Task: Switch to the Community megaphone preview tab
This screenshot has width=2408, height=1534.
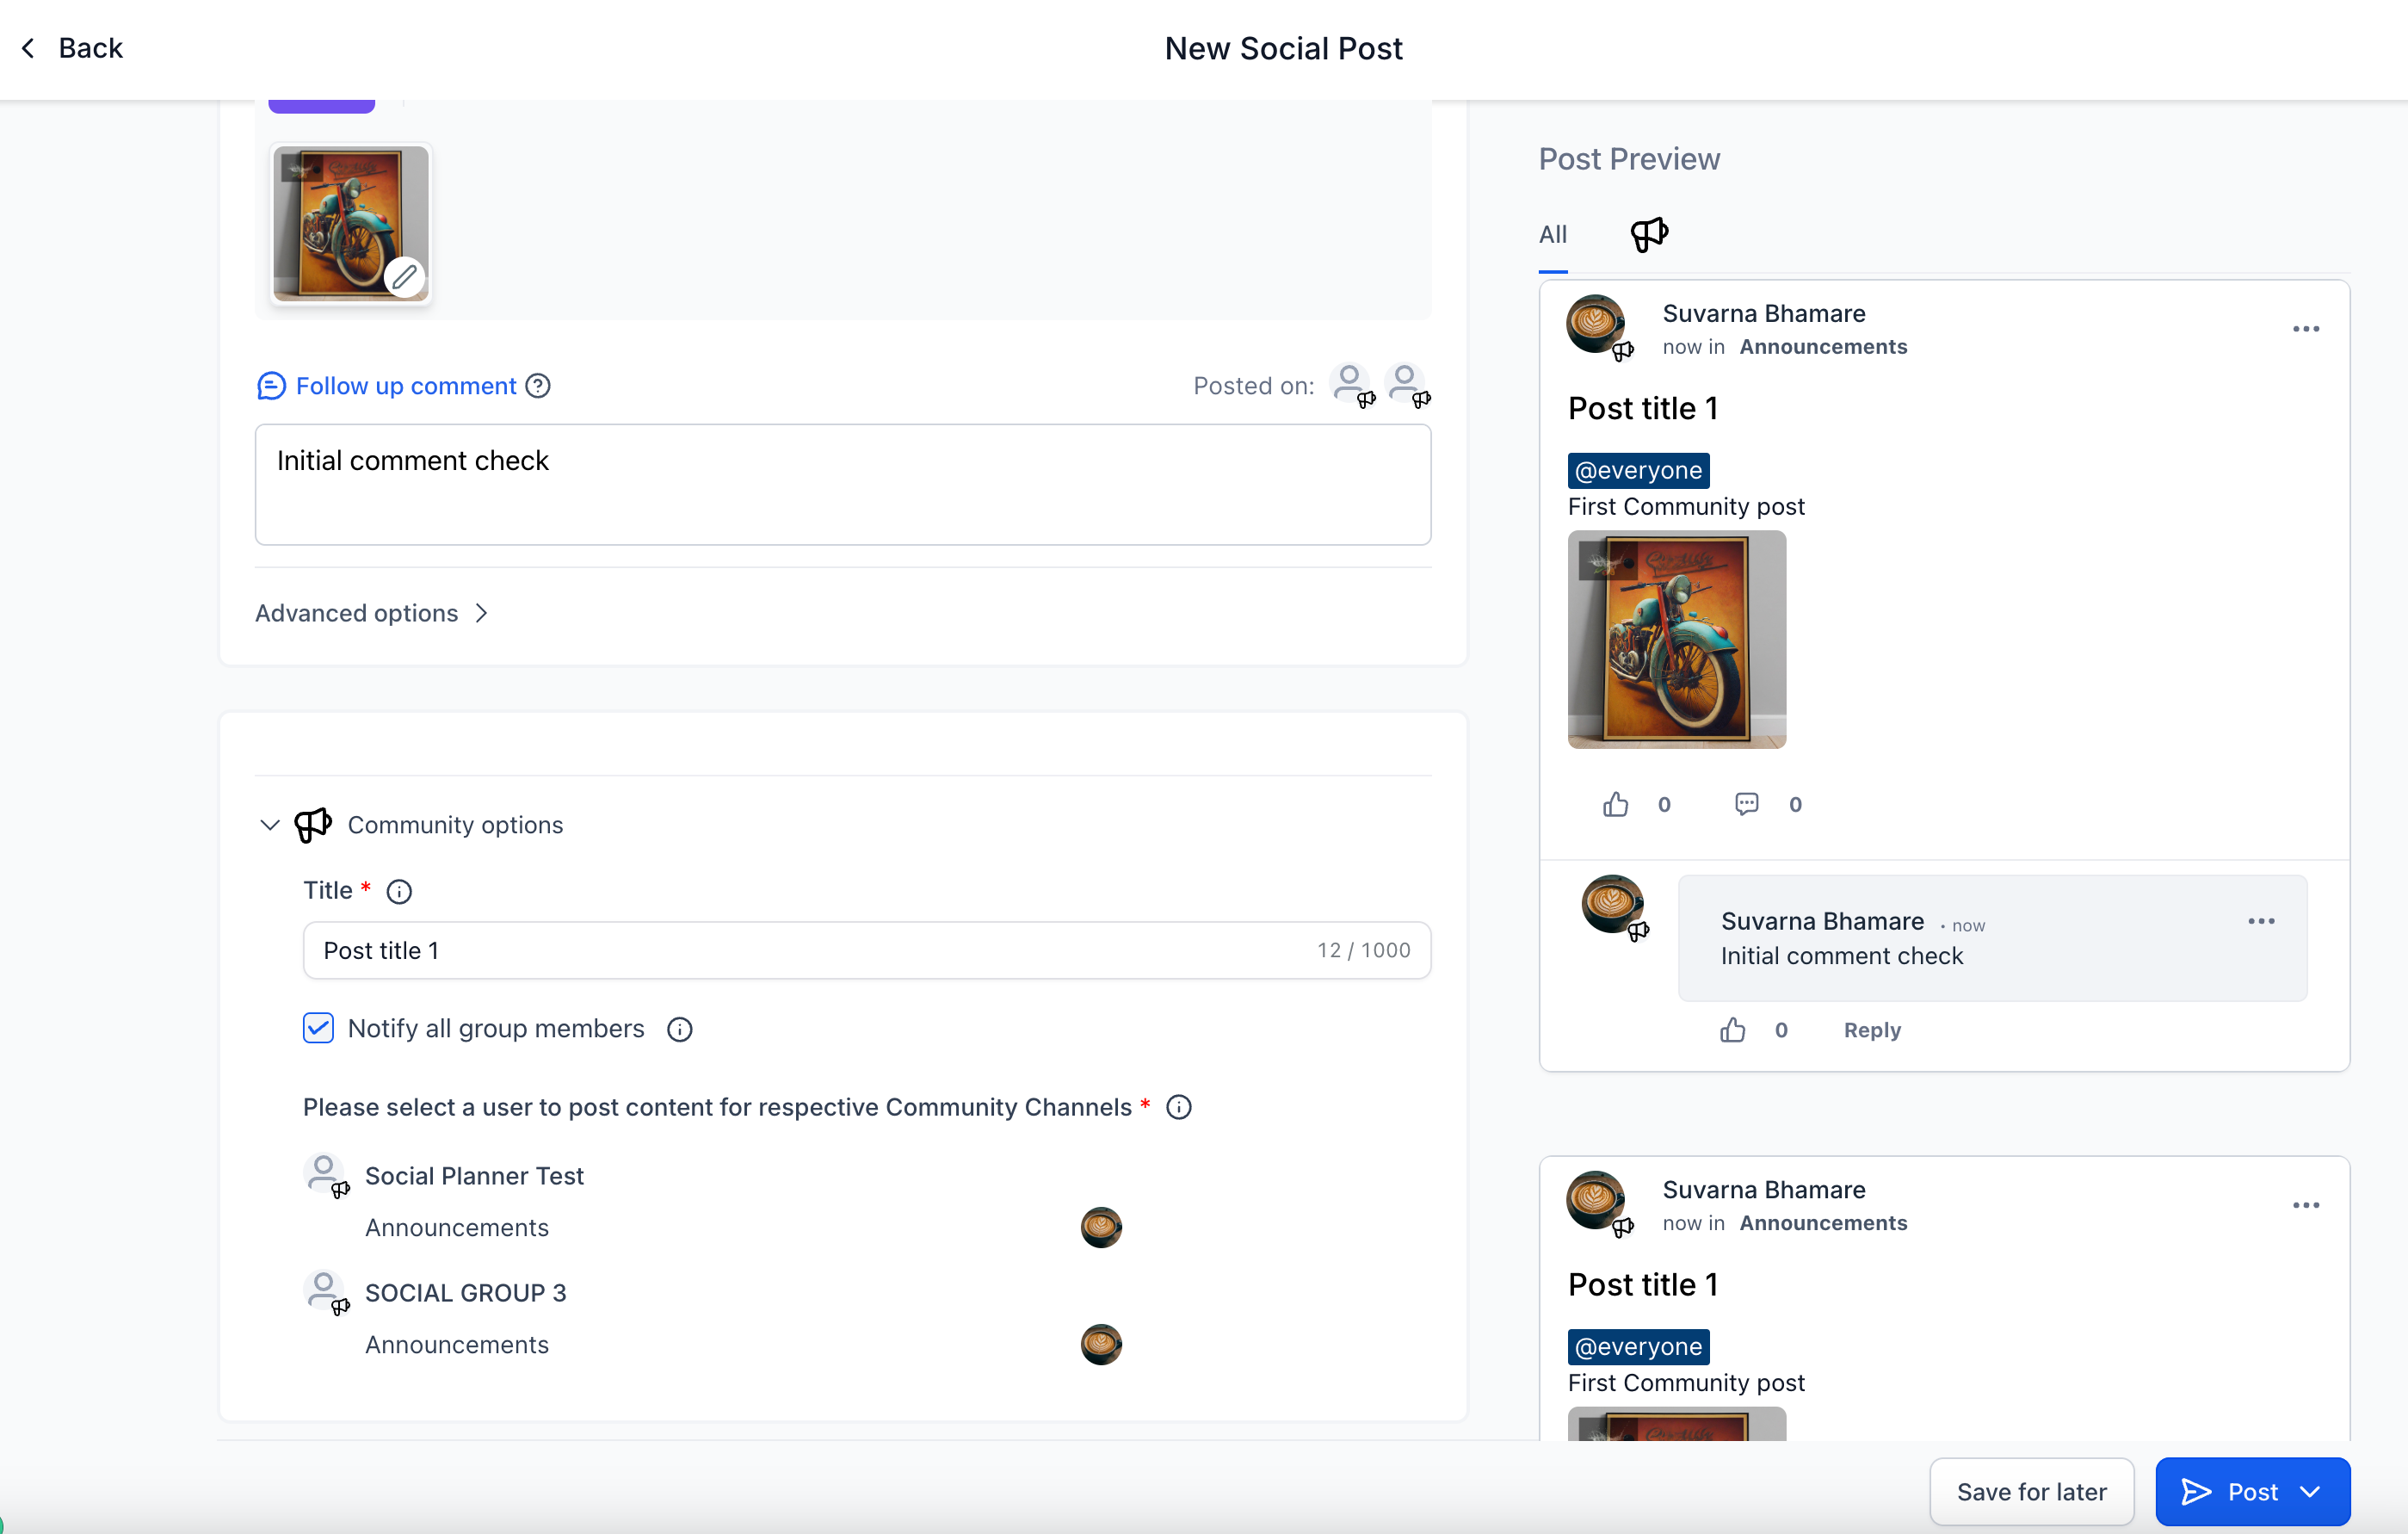Action: point(1649,235)
